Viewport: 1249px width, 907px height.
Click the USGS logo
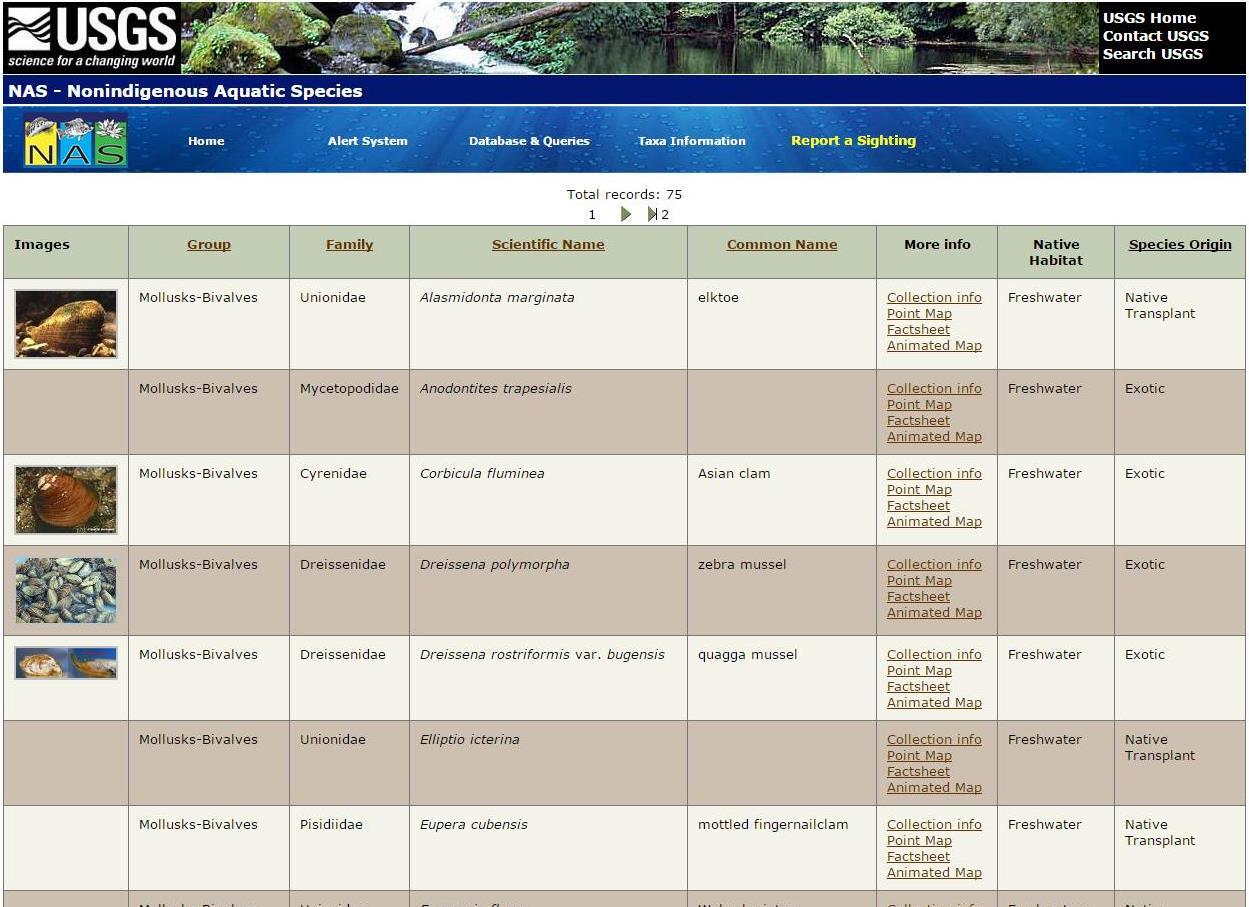click(x=92, y=38)
